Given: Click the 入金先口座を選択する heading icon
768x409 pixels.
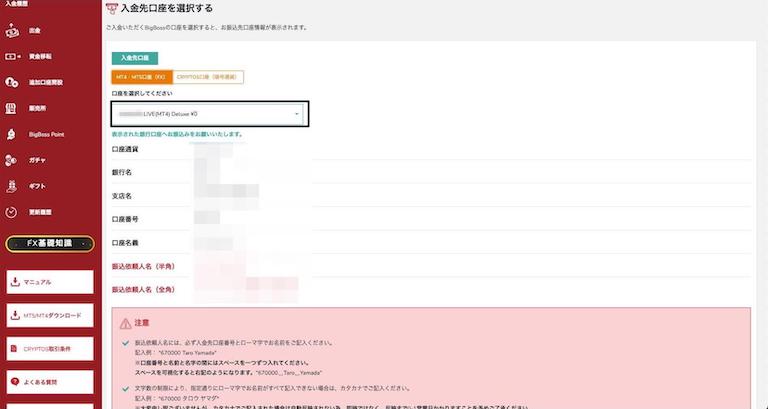Looking at the screenshot, I should click(111, 9).
